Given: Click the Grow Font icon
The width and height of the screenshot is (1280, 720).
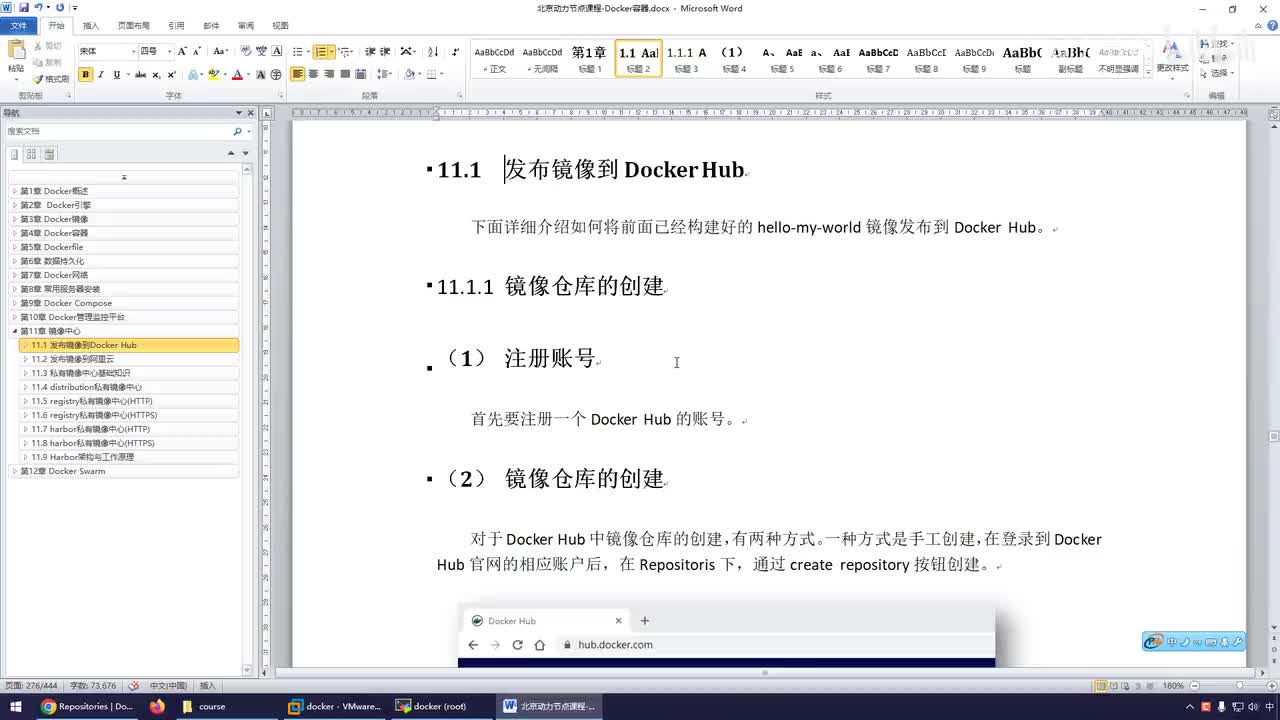Looking at the screenshot, I should [x=182, y=51].
